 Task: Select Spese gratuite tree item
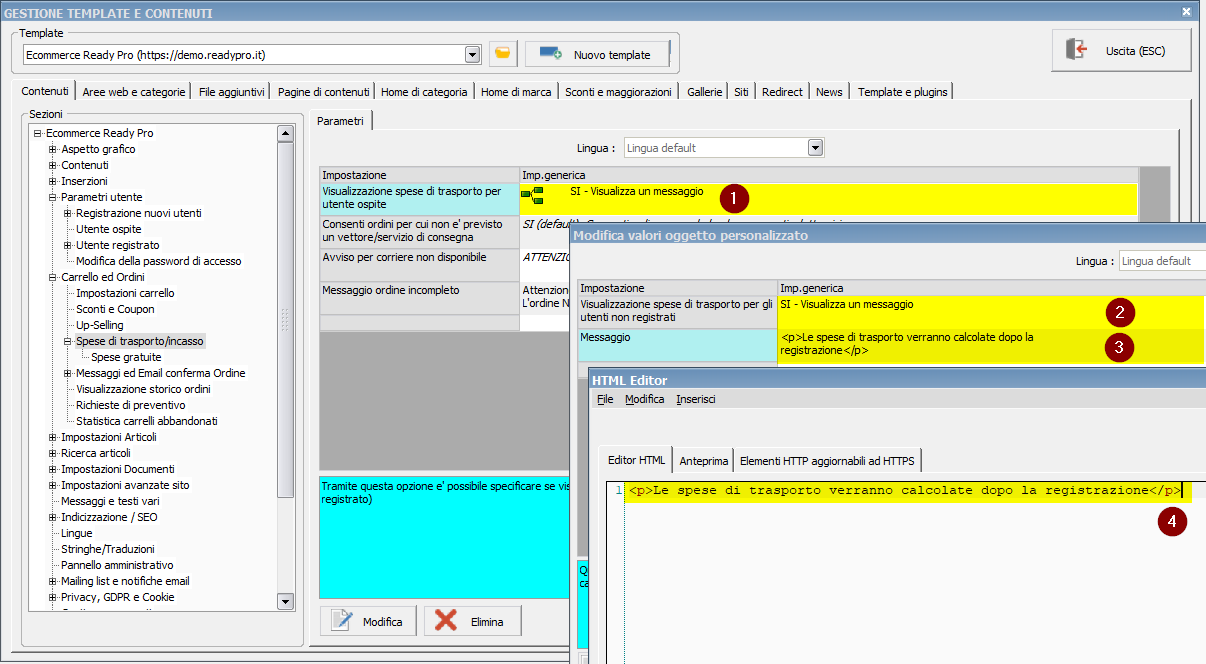(126, 357)
